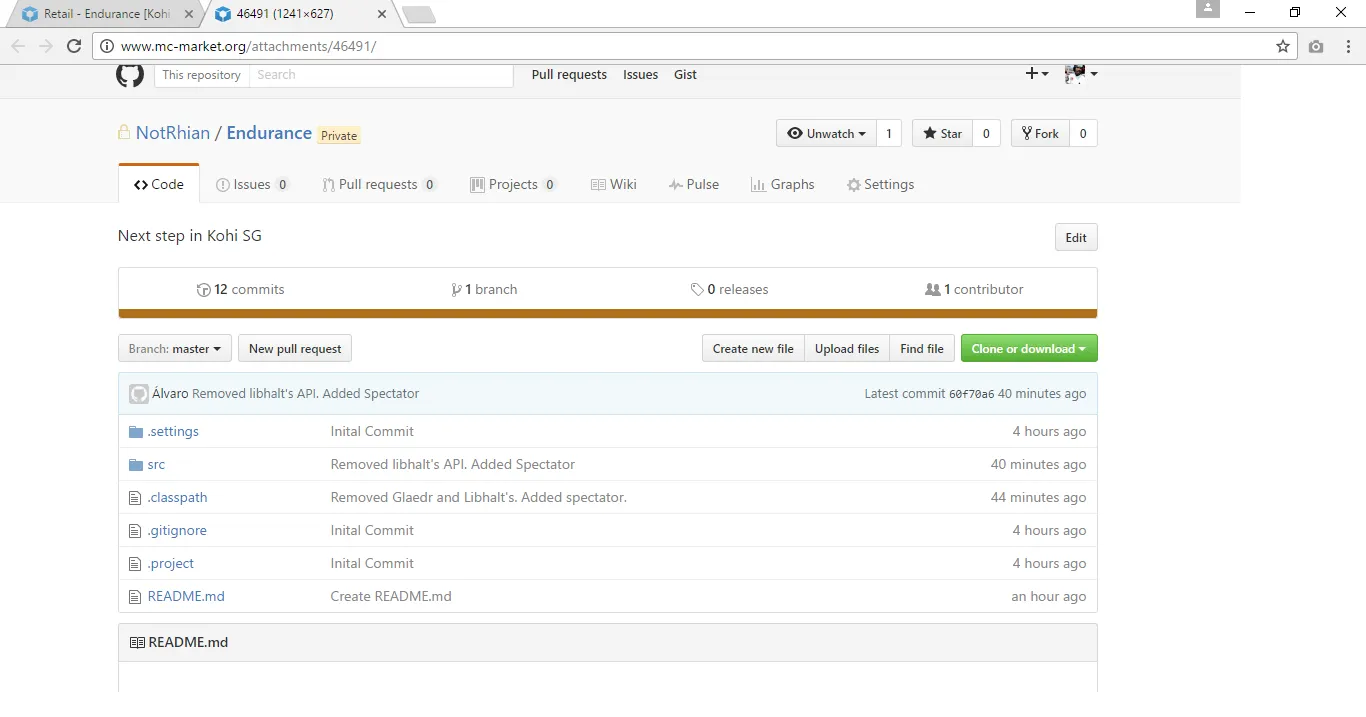This screenshot has height=717, width=1366.
Task: Click the .gitignore file icon
Action: 136,531
